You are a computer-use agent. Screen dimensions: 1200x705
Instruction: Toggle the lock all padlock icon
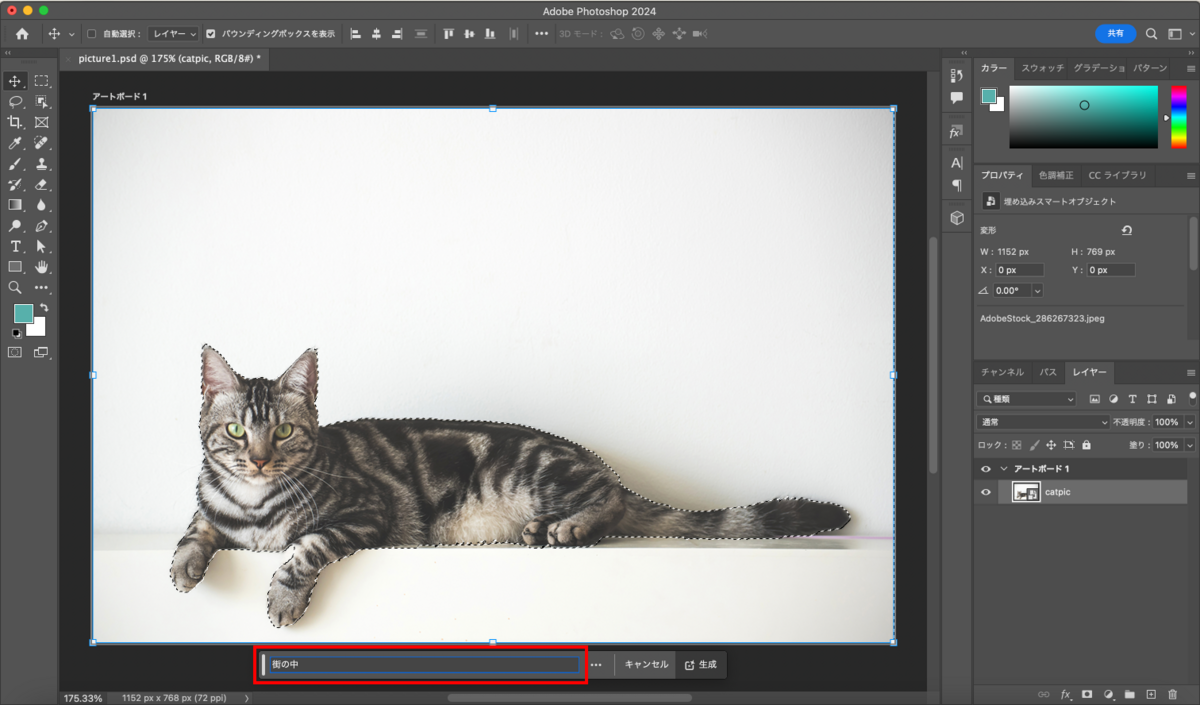click(x=1086, y=445)
